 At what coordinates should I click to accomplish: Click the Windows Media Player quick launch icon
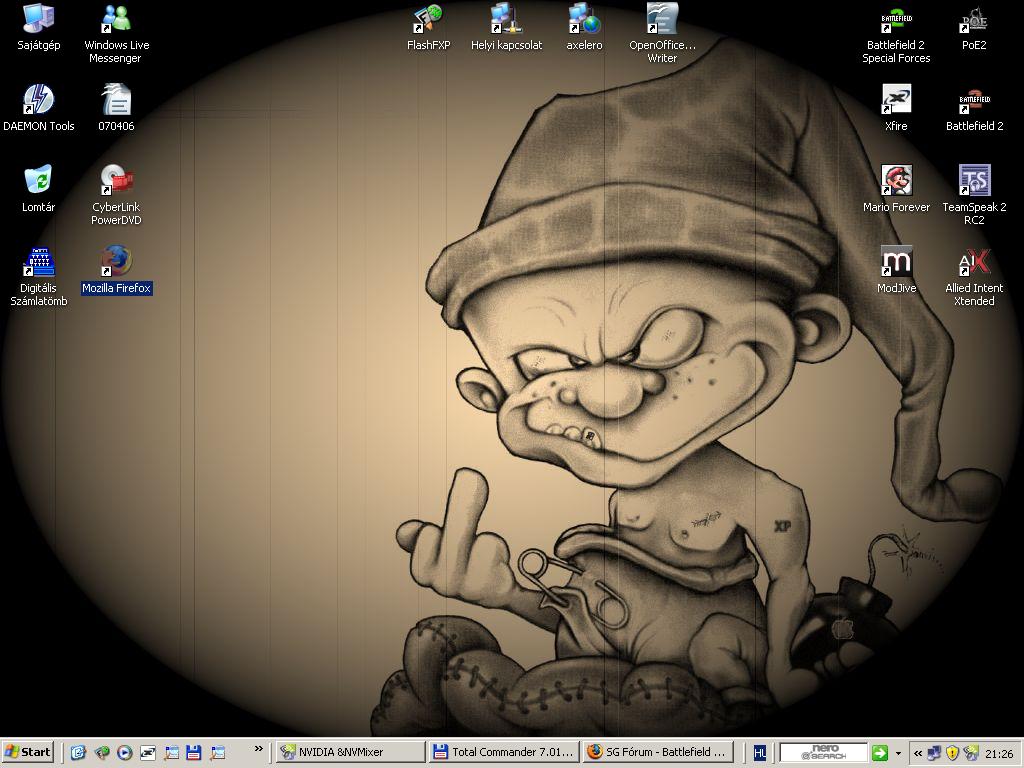coord(125,752)
